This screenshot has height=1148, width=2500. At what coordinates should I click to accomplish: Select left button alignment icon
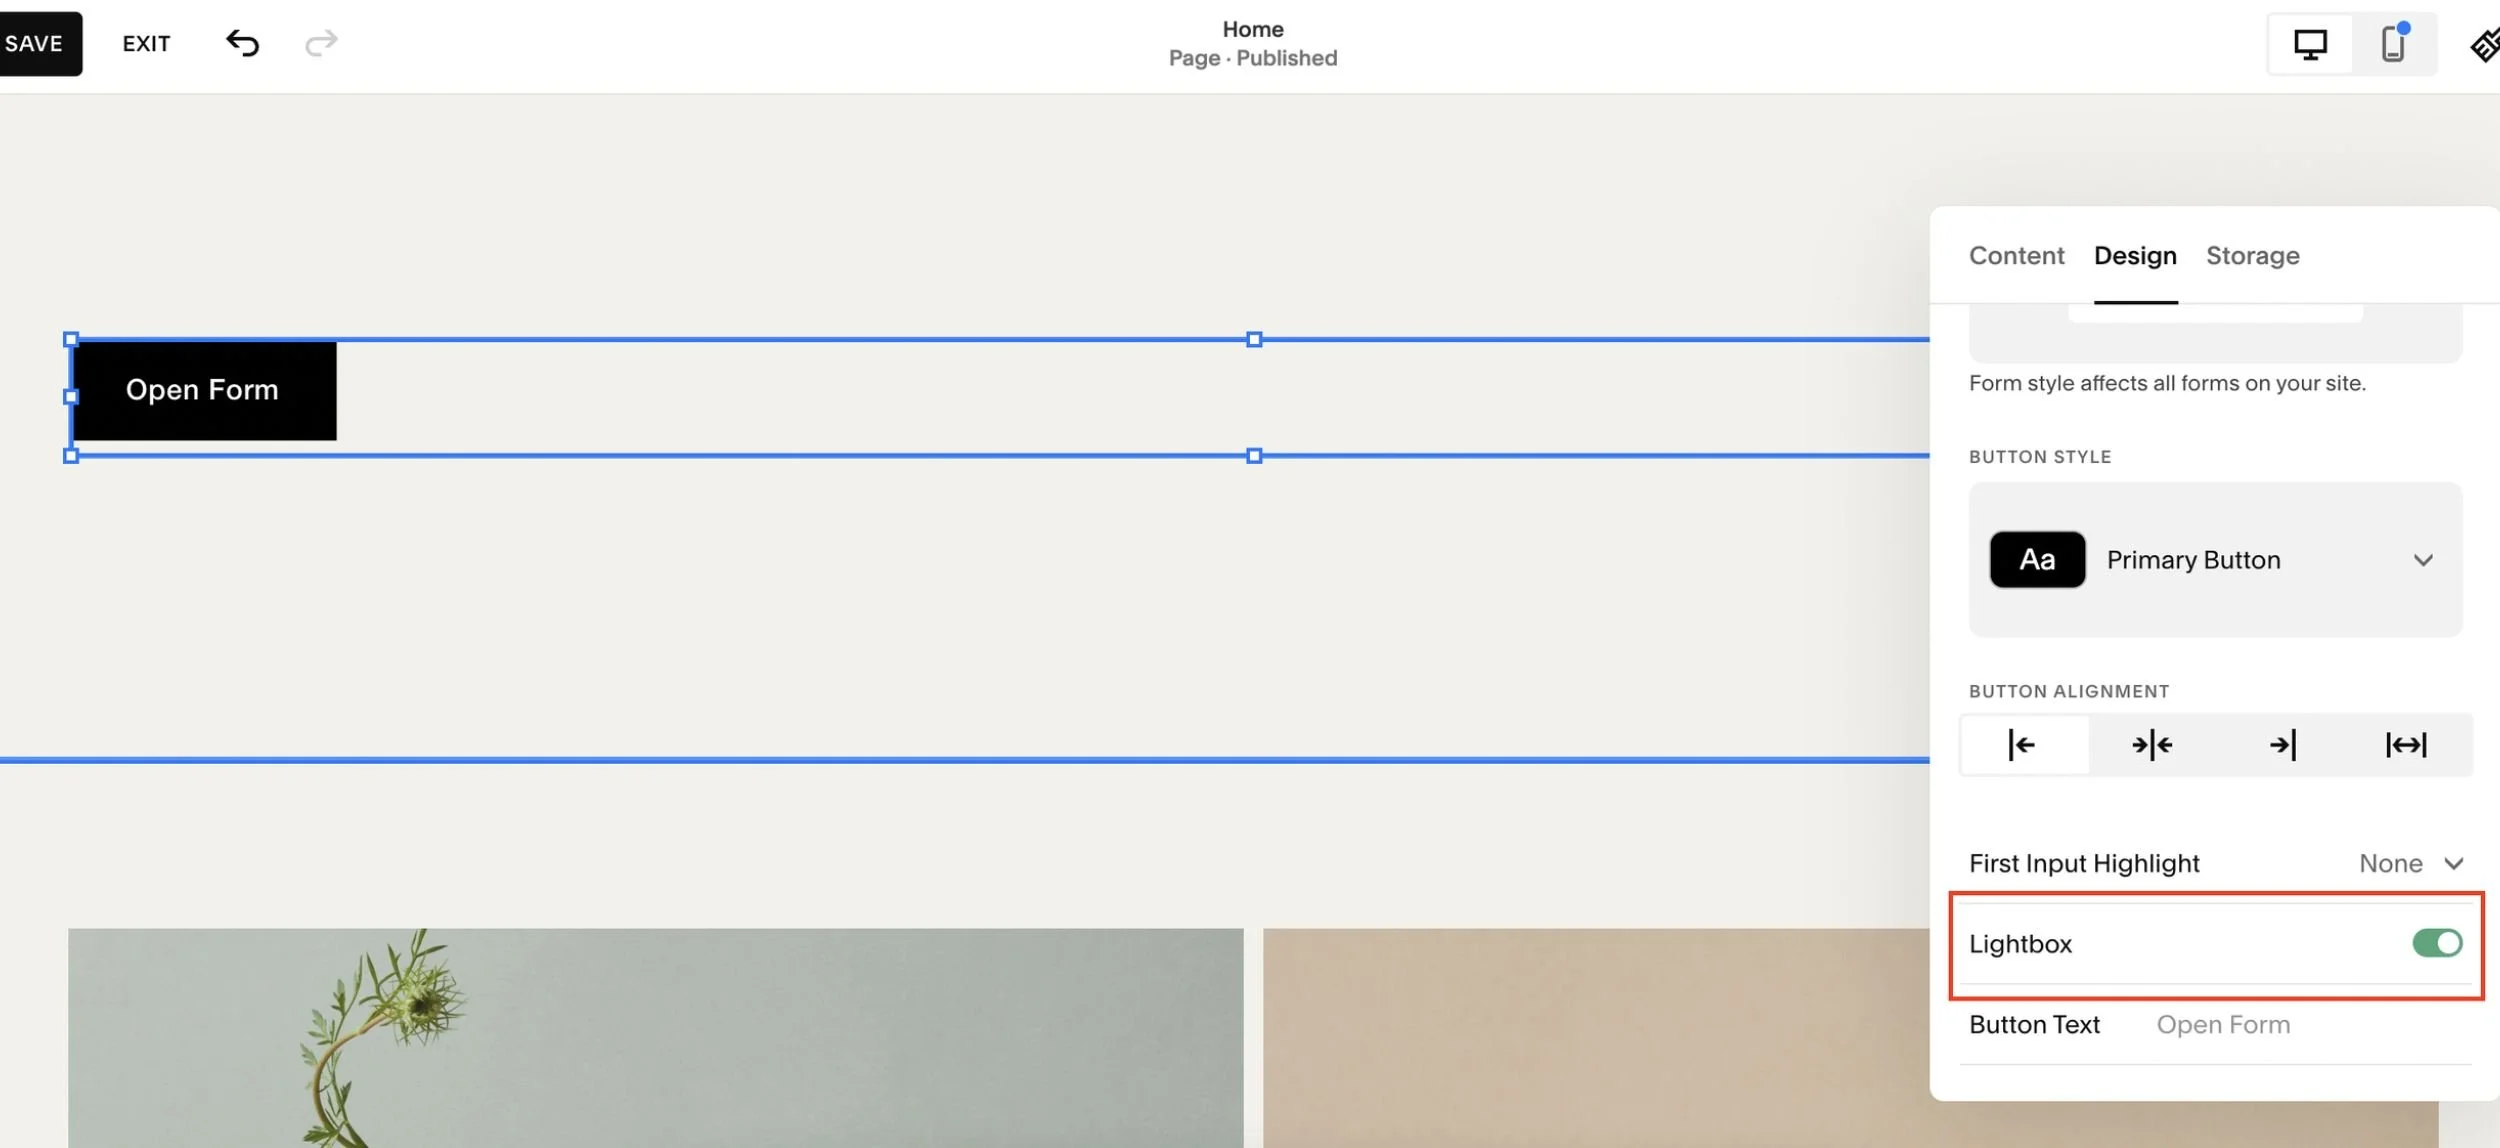pyautogui.click(x=2022, y=744)
